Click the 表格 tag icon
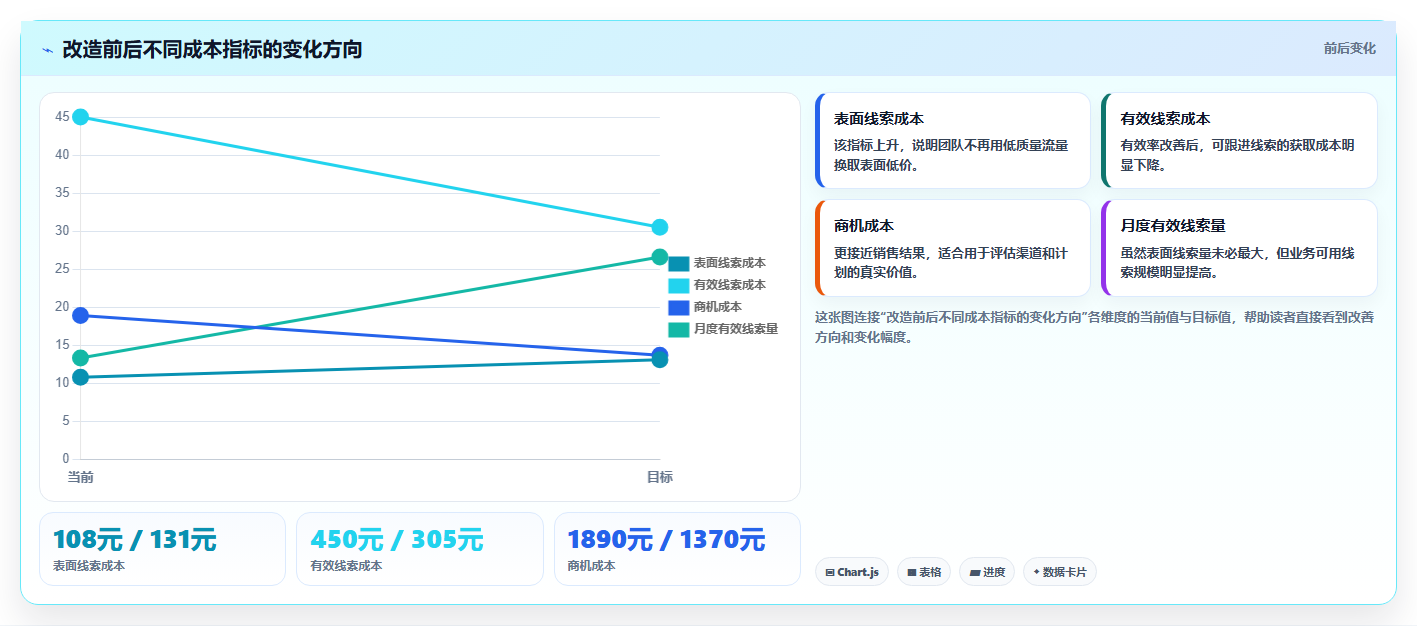Viewport: 1417px width, 626px height. [x=912, y=573]
